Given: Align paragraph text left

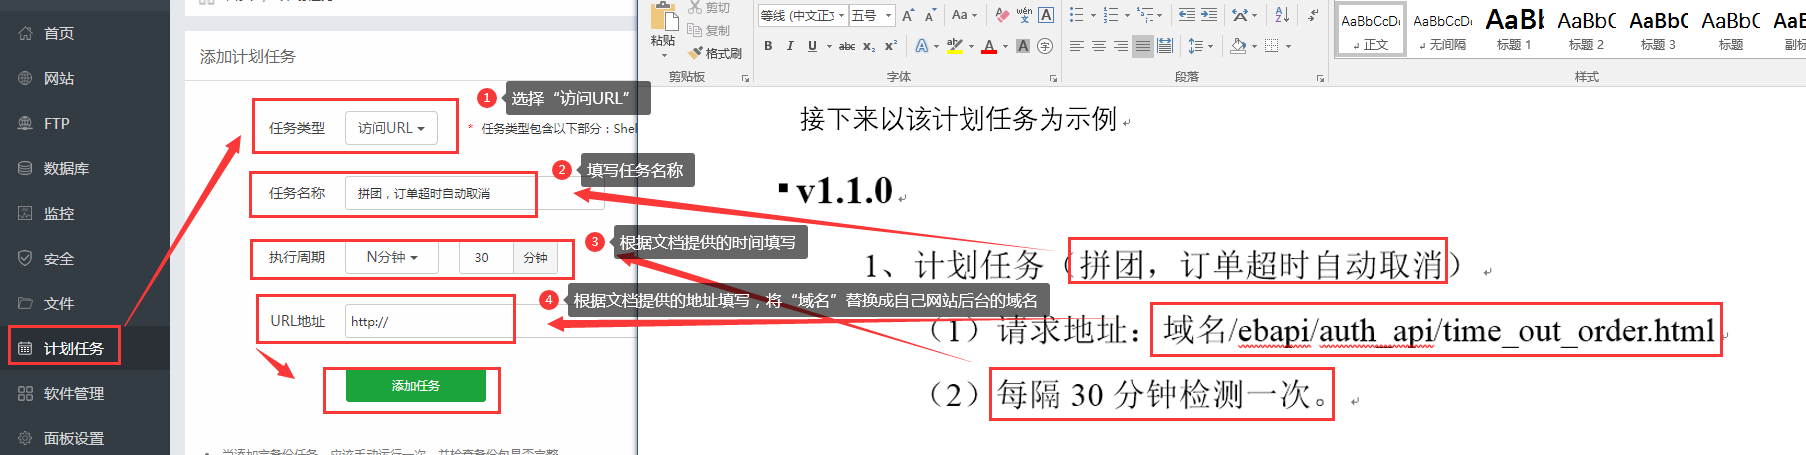Looking at the screenshot, I should pyautogui.click(x=1077, y=46).
